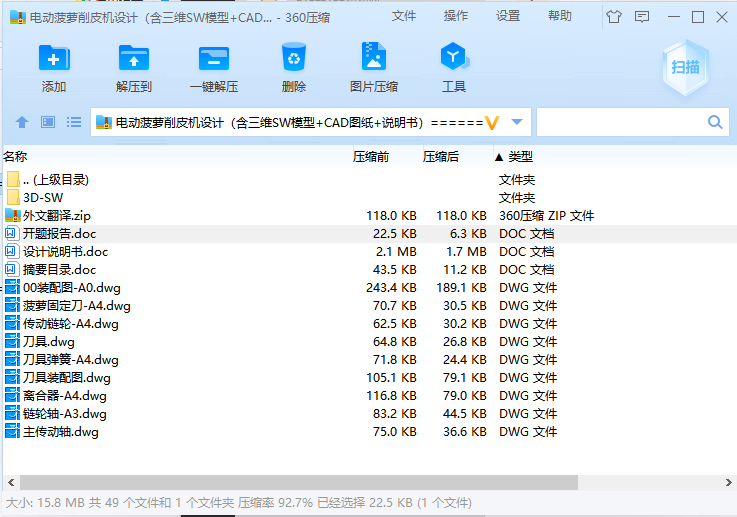The width and height of the screenshot is (737, 517).
Task: Open the 操作 (Operations) menu
Action: (x=455, y=16)
